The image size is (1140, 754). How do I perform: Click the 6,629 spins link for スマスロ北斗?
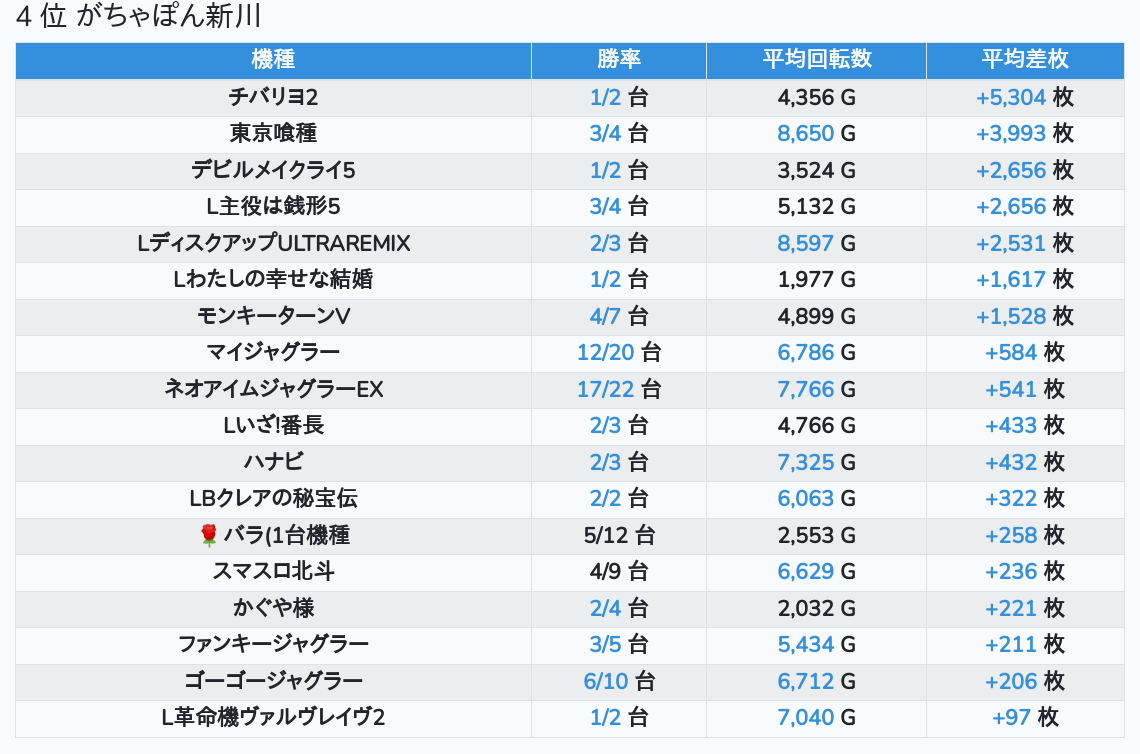pos(806,572)
